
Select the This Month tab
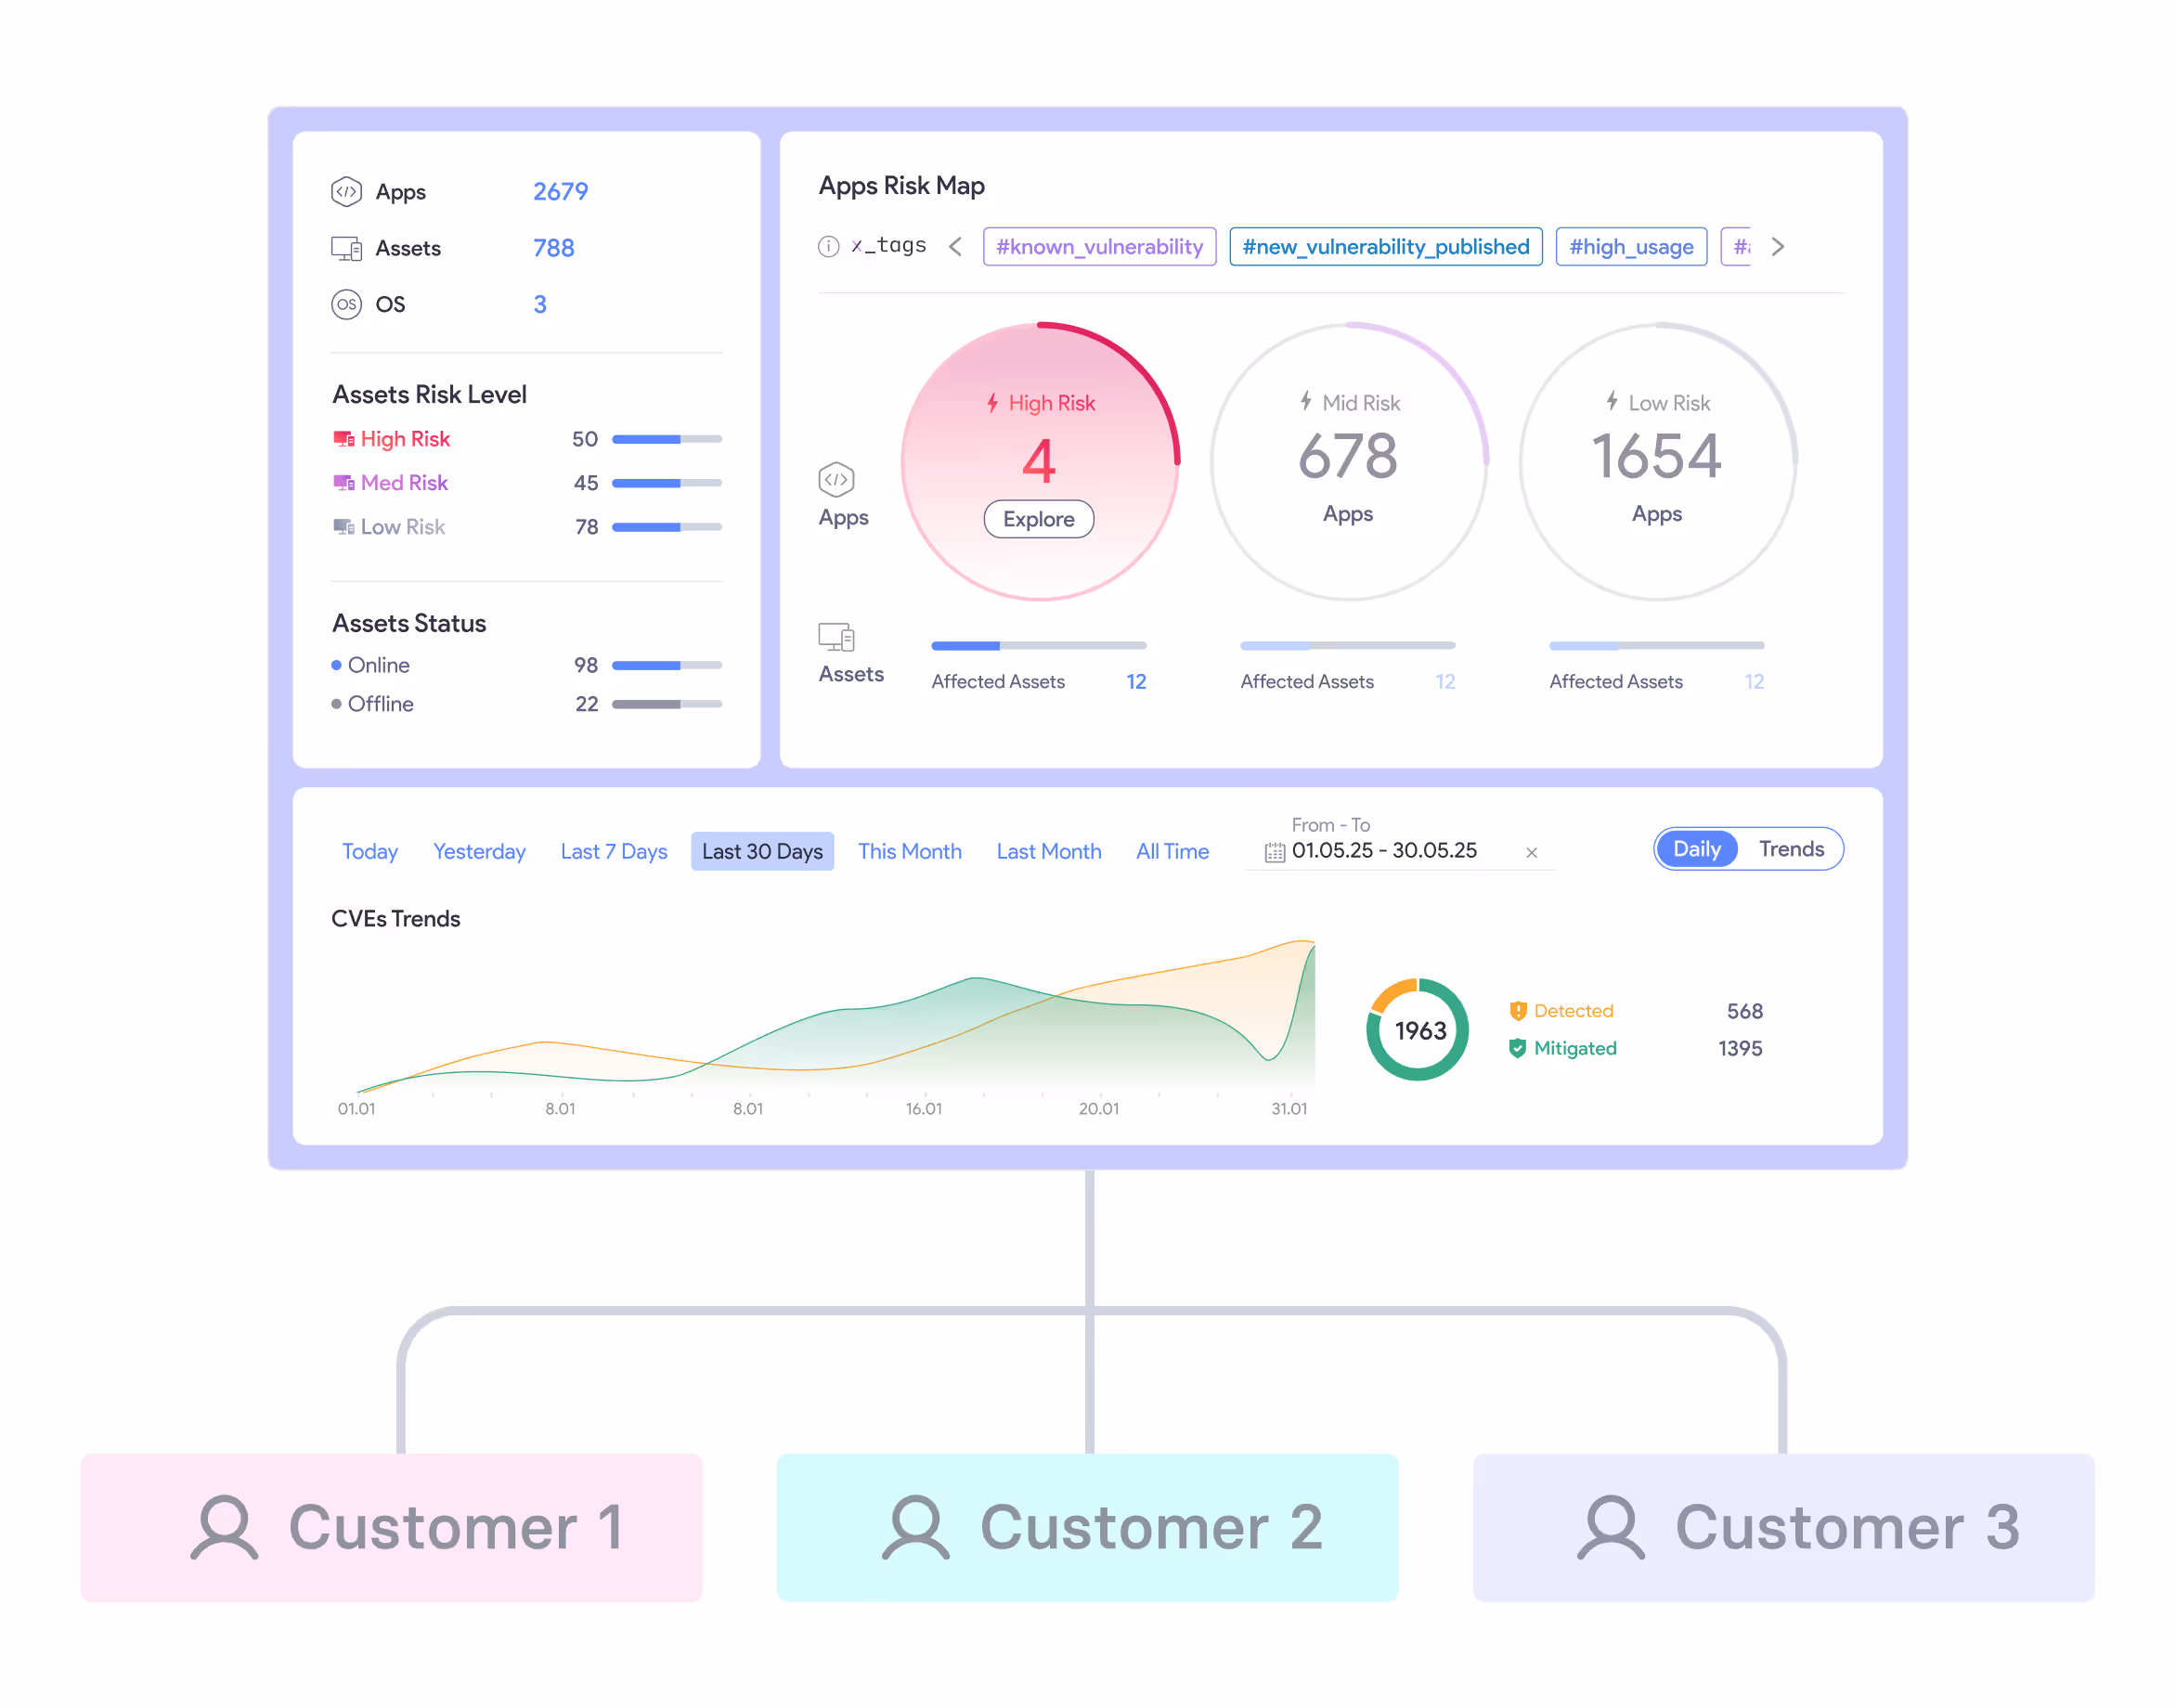909,851
